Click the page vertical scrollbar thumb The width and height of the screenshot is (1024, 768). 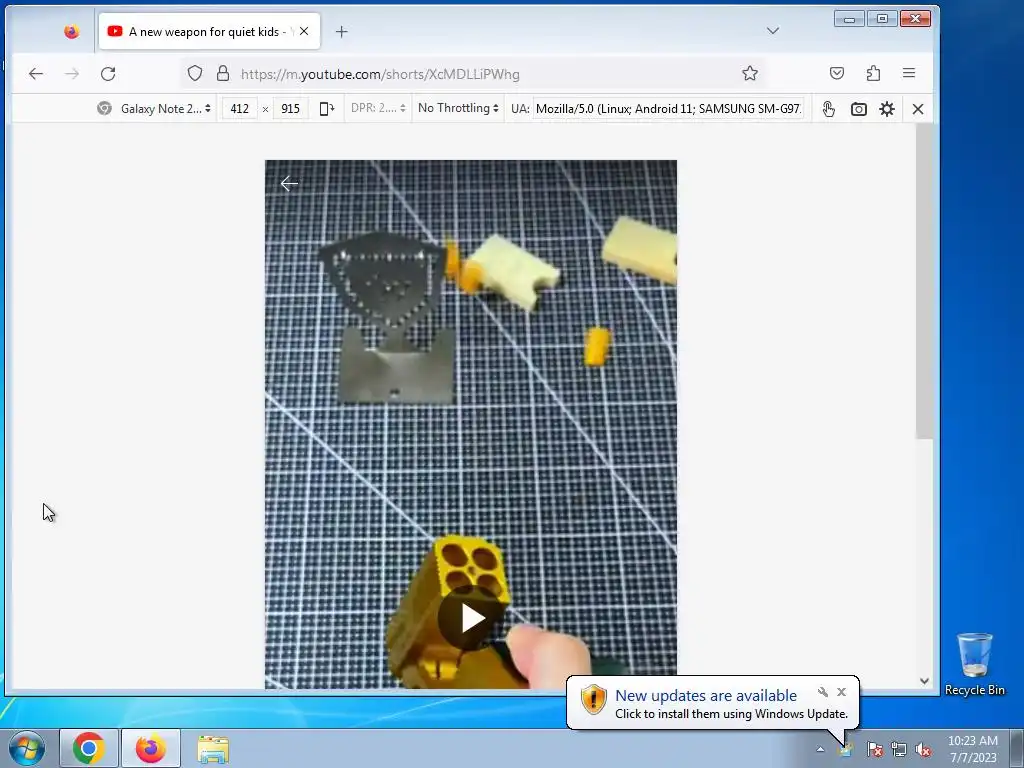tap(923, 281)
